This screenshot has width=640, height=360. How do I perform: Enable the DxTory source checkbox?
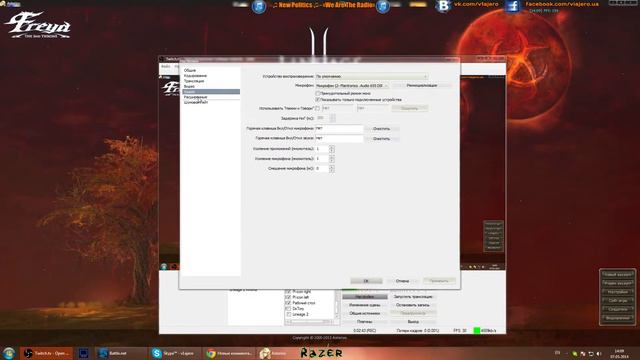pyautogui.click(x=288, y=309)
